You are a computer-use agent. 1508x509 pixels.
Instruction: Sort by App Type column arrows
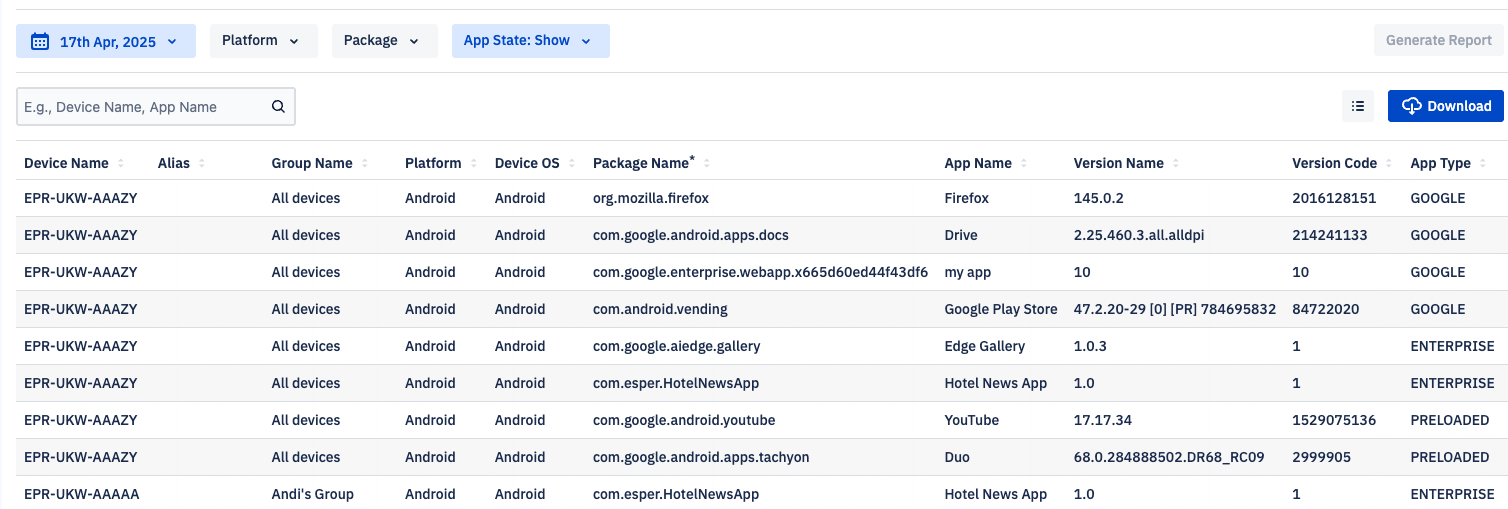tap(1483, 163)
